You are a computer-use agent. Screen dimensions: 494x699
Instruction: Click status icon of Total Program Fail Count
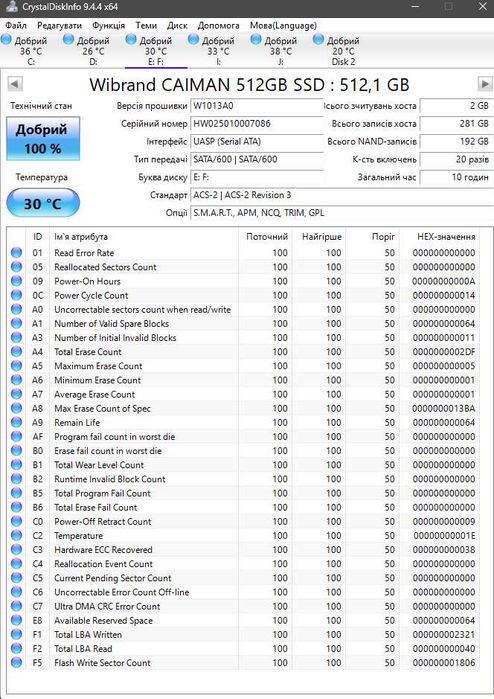tap(16, 493)
